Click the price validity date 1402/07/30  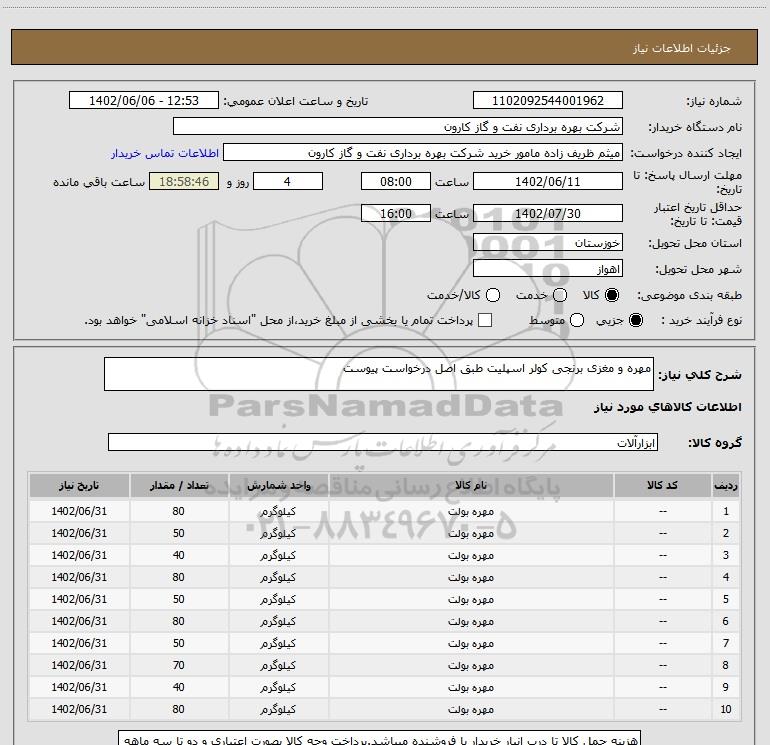tap(548, 213)
